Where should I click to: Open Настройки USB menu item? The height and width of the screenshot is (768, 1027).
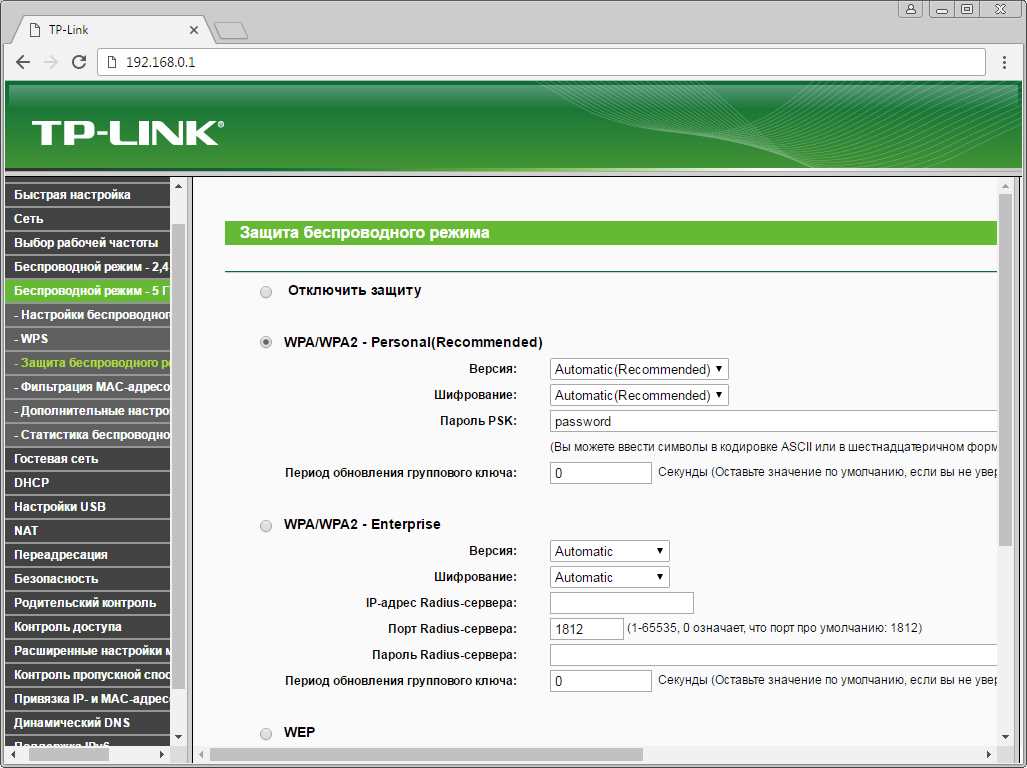click(x=87, y=507)
